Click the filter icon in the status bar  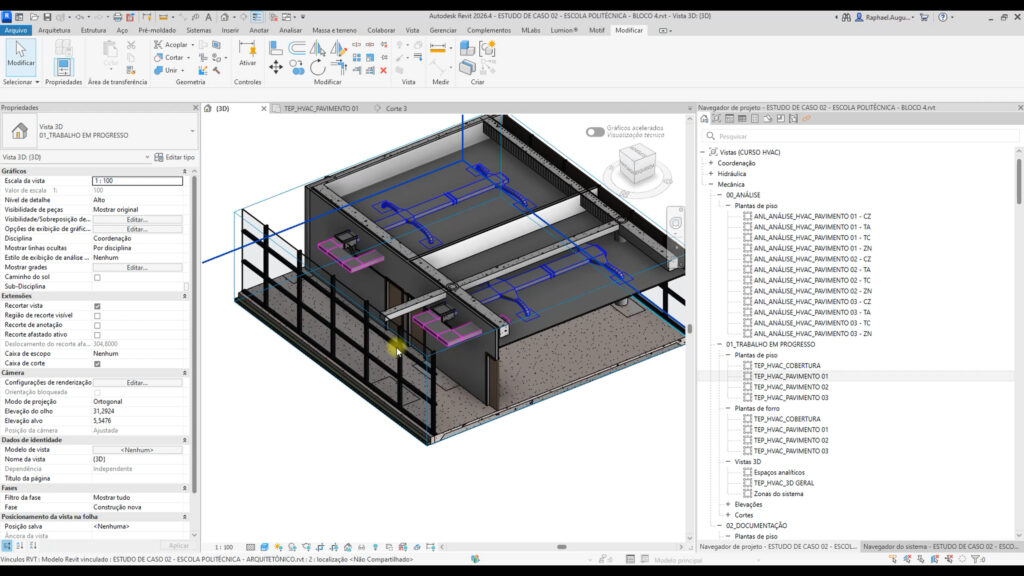click(x=976, y=559)
